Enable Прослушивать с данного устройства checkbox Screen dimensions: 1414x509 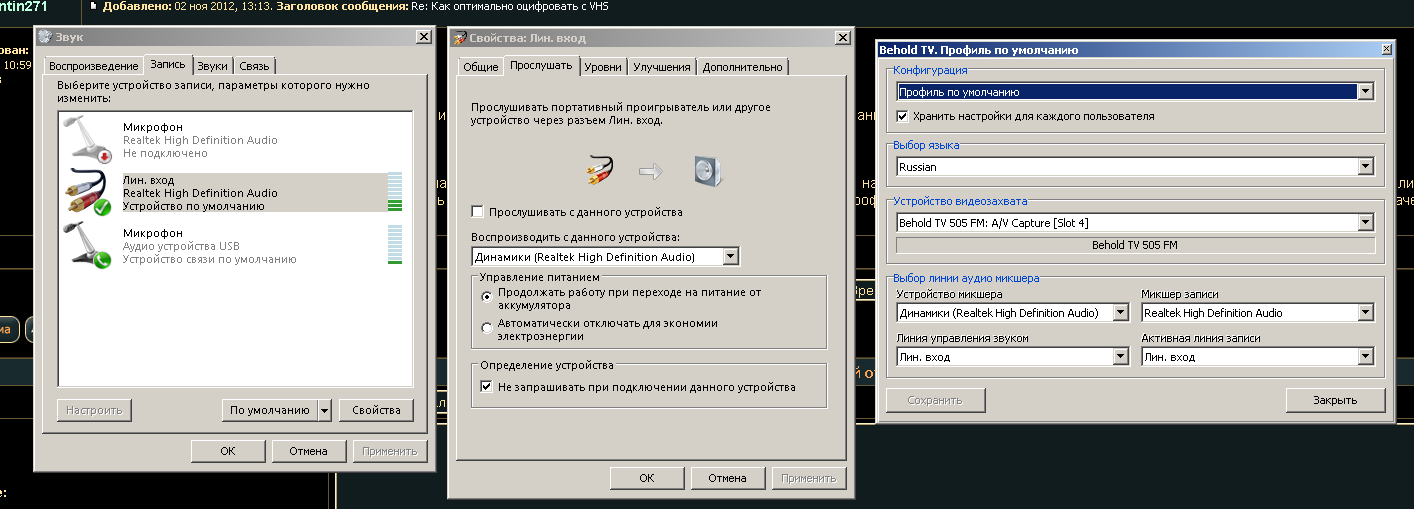coord(478,212)
